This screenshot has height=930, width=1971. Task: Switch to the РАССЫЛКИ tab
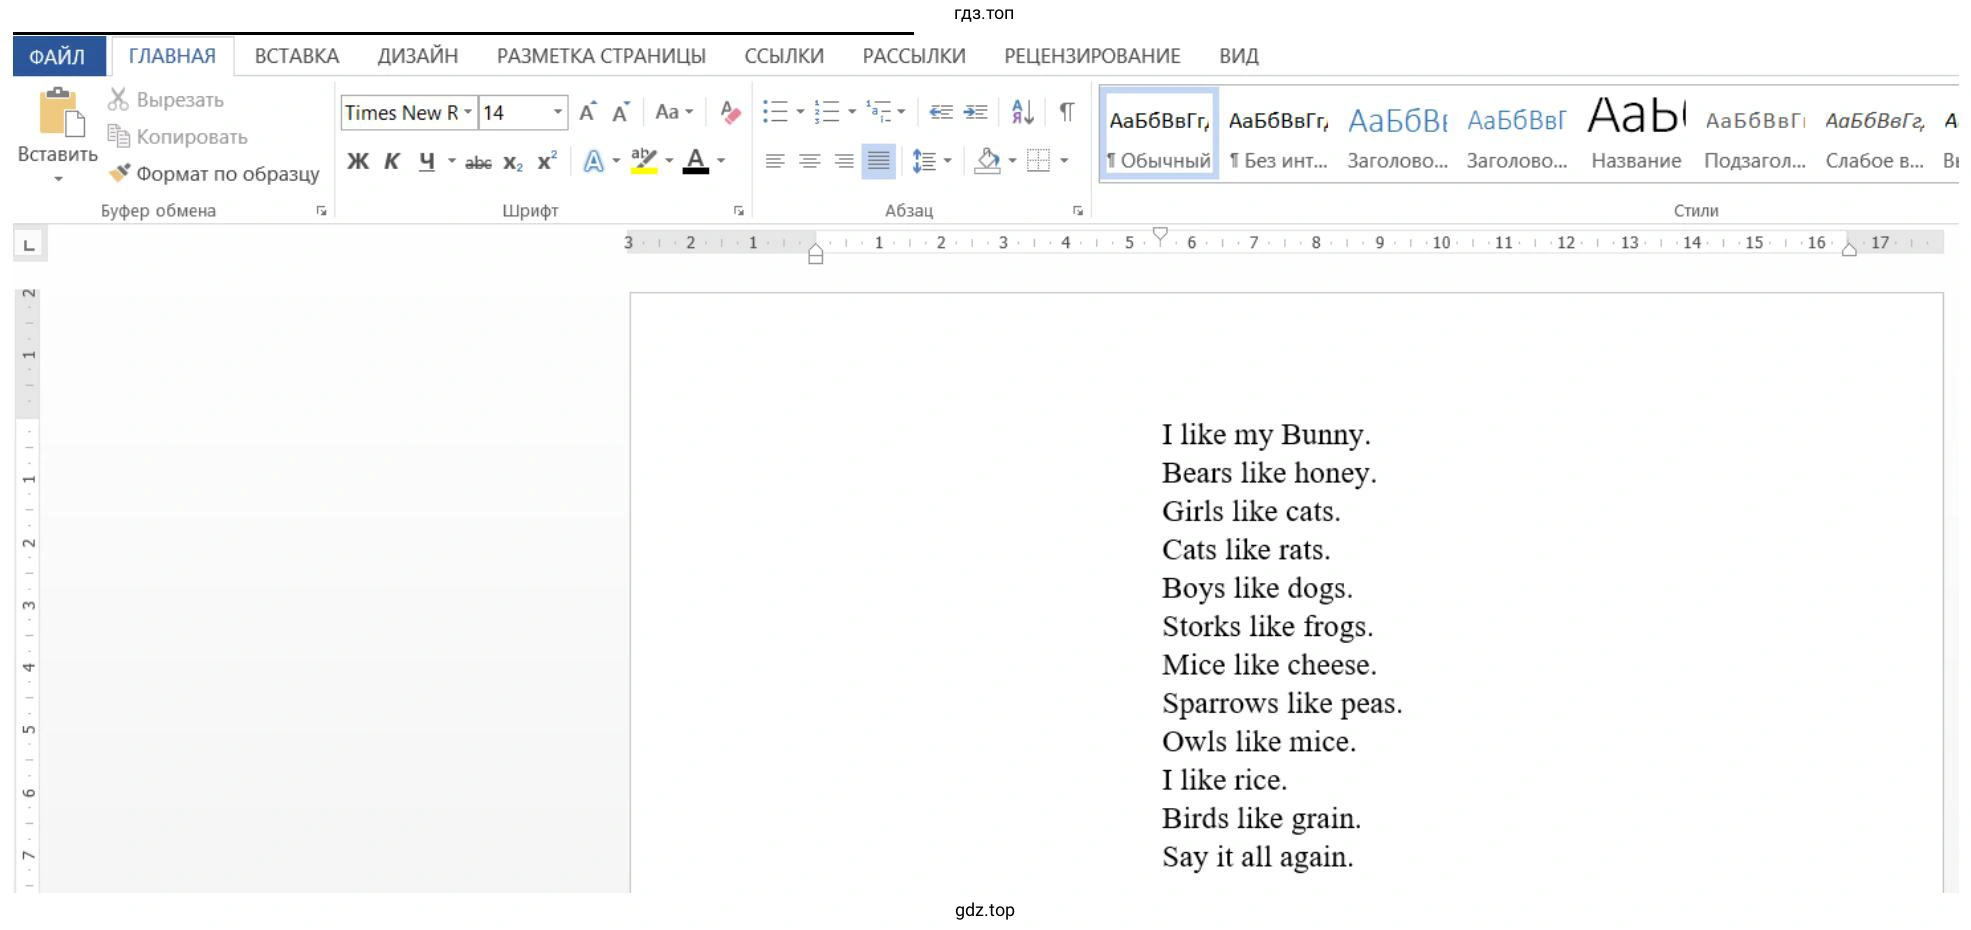click(x=914, y=57)
